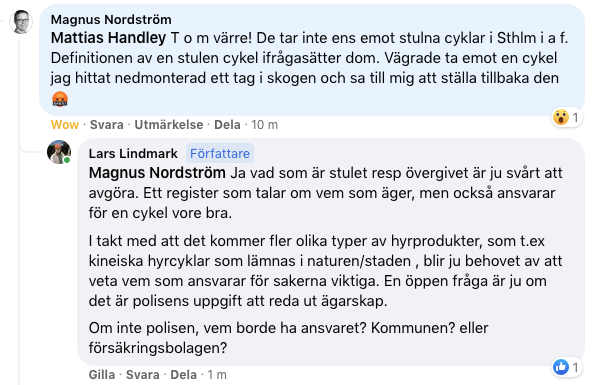Open the tagged Magnus Nordström mention in reply
Image resolution: width=595 pixels, height=385 pixels.
pyautogui.click(x=157, y=173)
